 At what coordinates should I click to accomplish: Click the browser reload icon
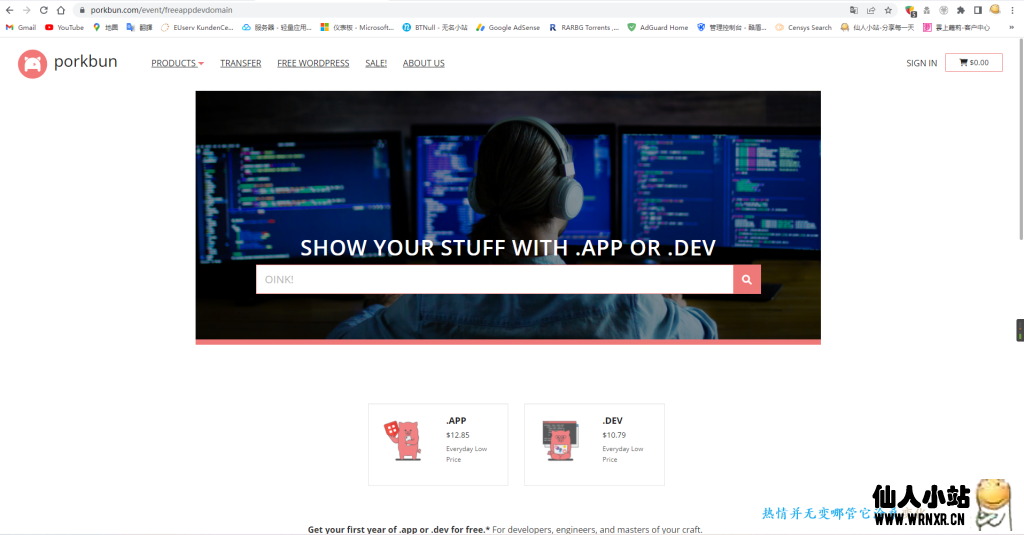(x=43, y=10)
